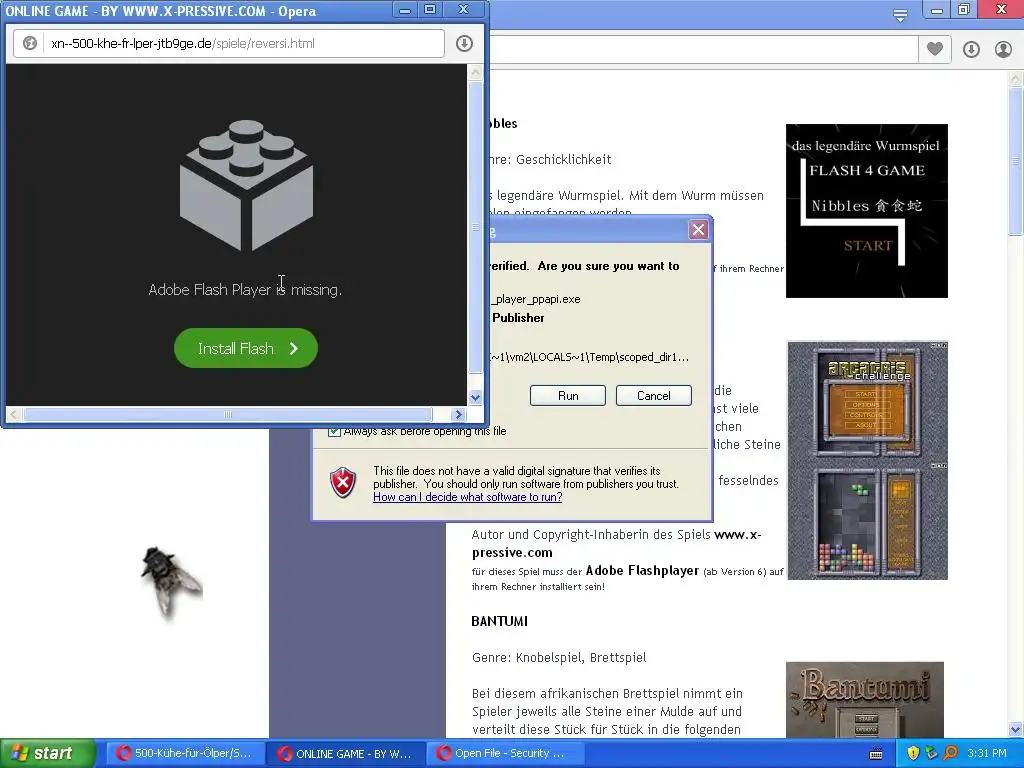The height and width of the screenshot is (768, 1024).
Task: Click the 'Genre: Geschicklichkeit' text on page
Action: pyautogui.click(x=550, y=159)
